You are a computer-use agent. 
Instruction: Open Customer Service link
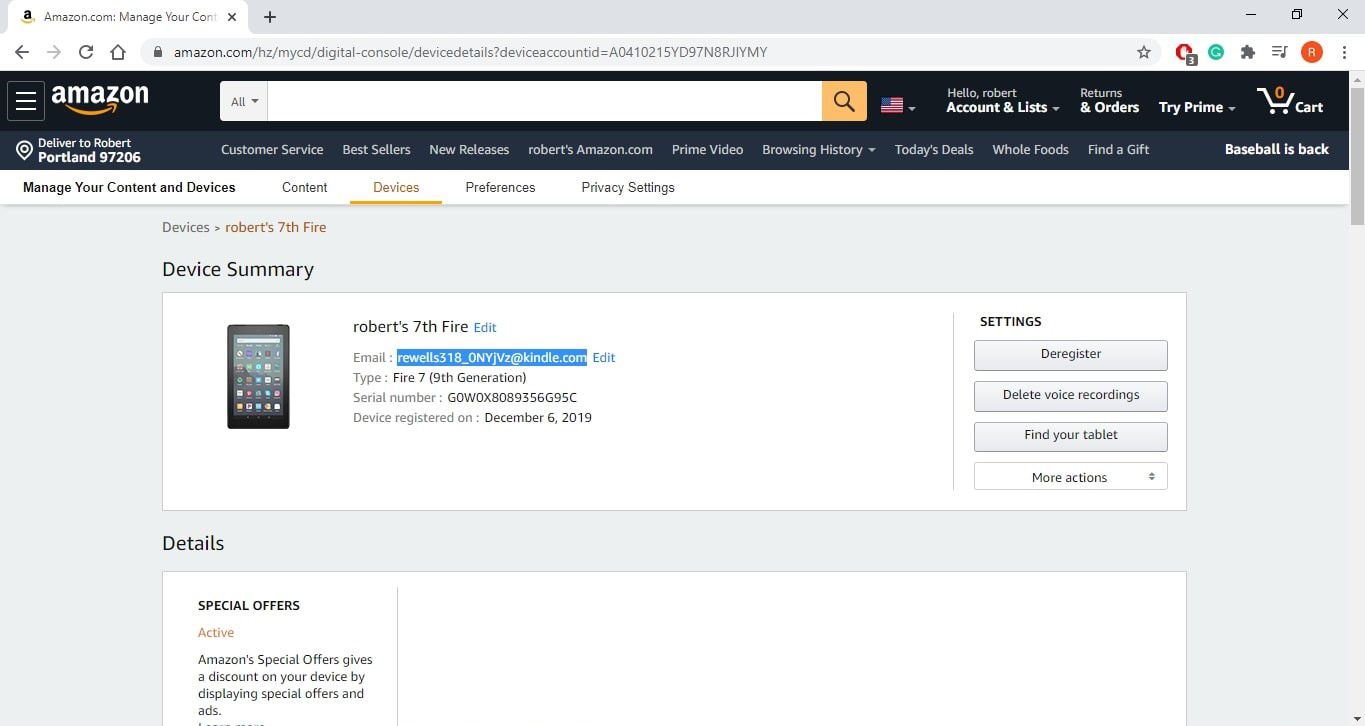tap(272, 149)
